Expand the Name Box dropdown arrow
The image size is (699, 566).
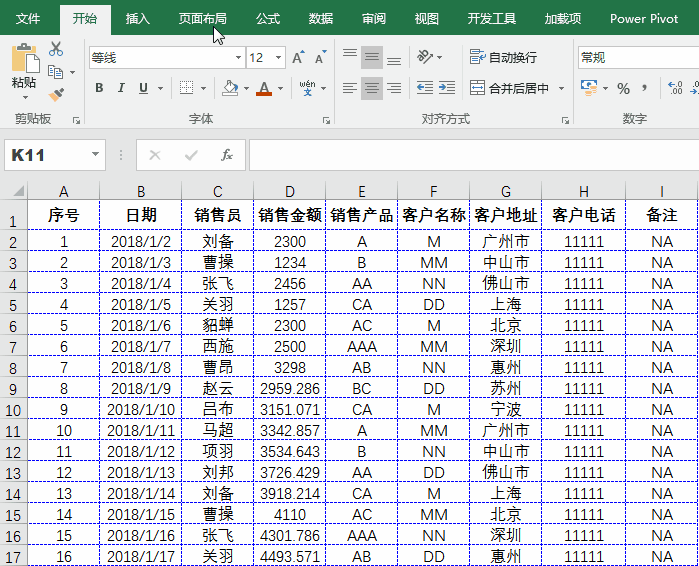[x=96, y=155]
